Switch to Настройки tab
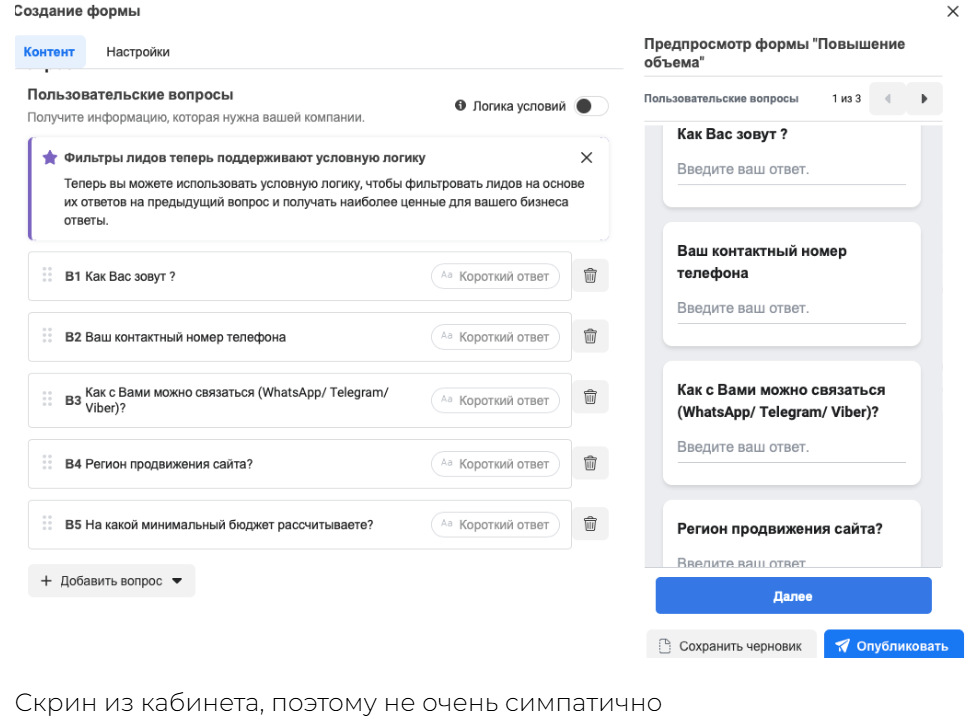This screenshot has height=724, width=972. (138, 52)
